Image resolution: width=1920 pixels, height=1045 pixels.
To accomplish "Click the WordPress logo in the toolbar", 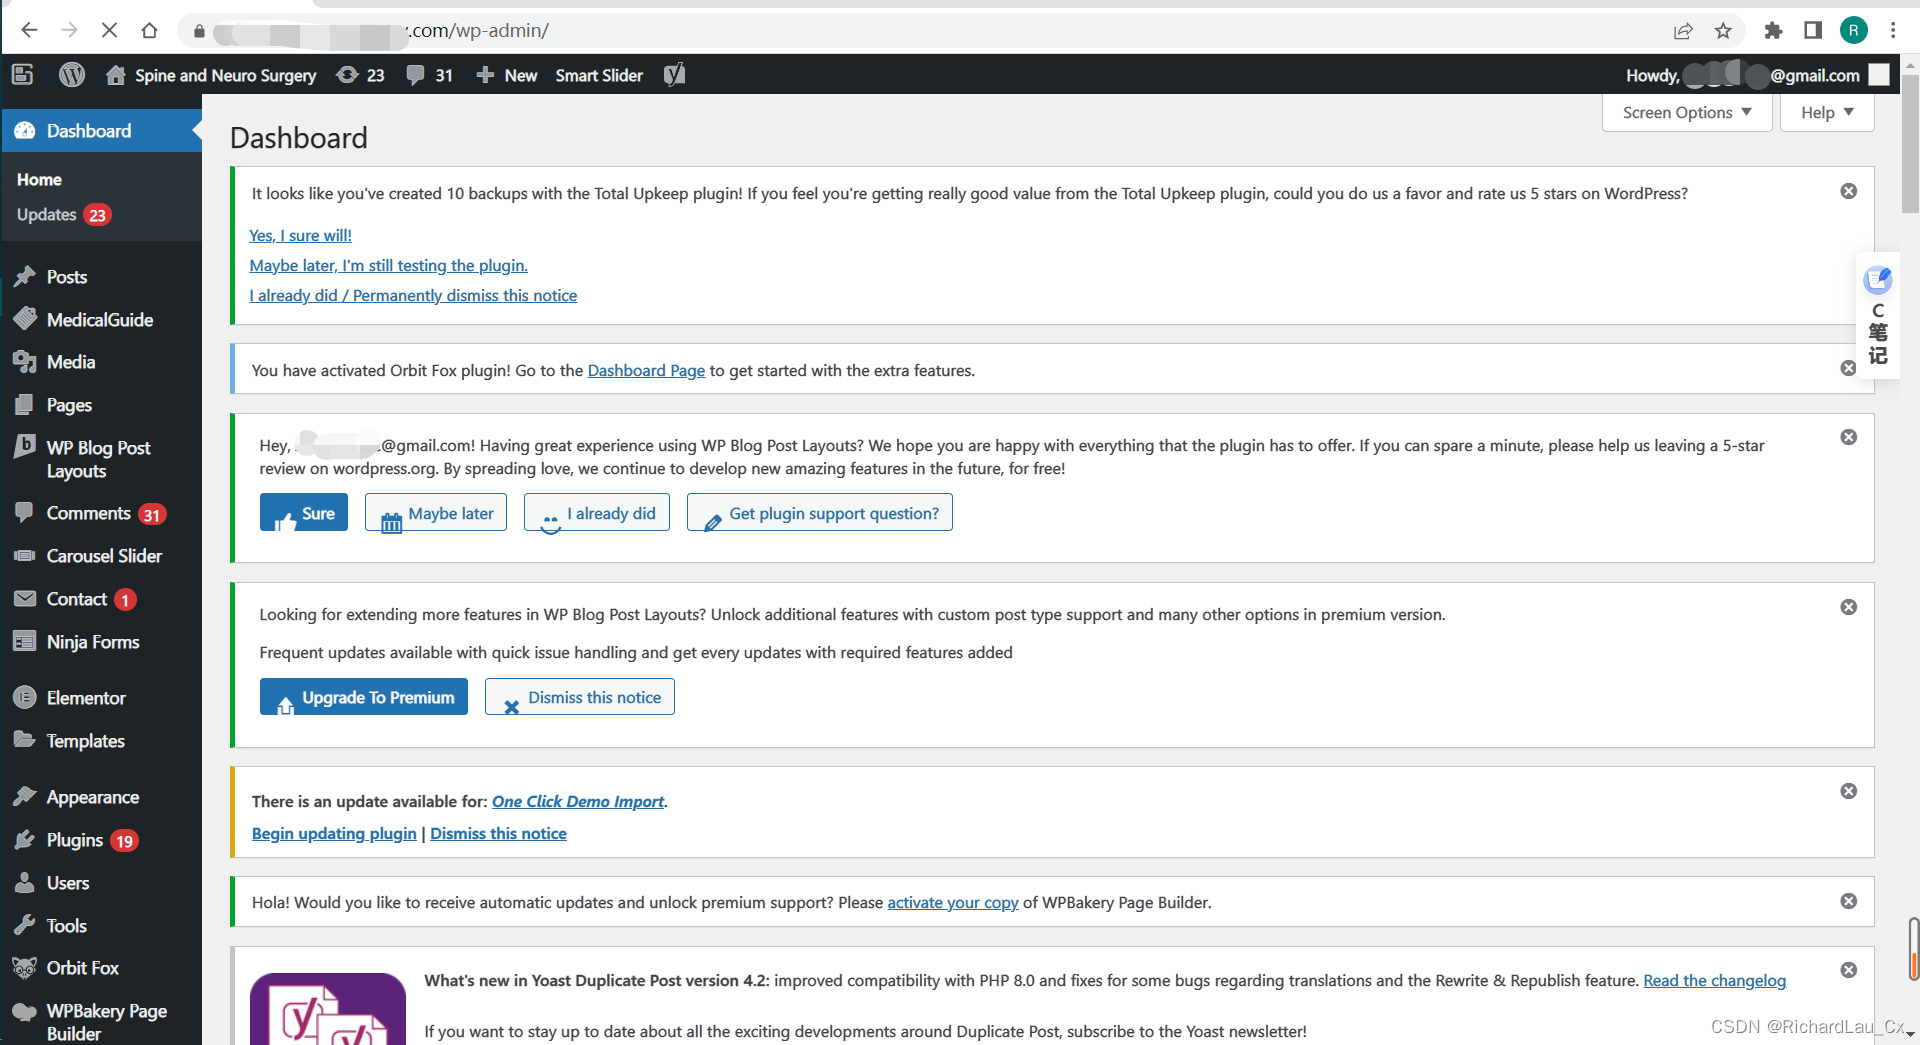I will [x=71, y=74].
